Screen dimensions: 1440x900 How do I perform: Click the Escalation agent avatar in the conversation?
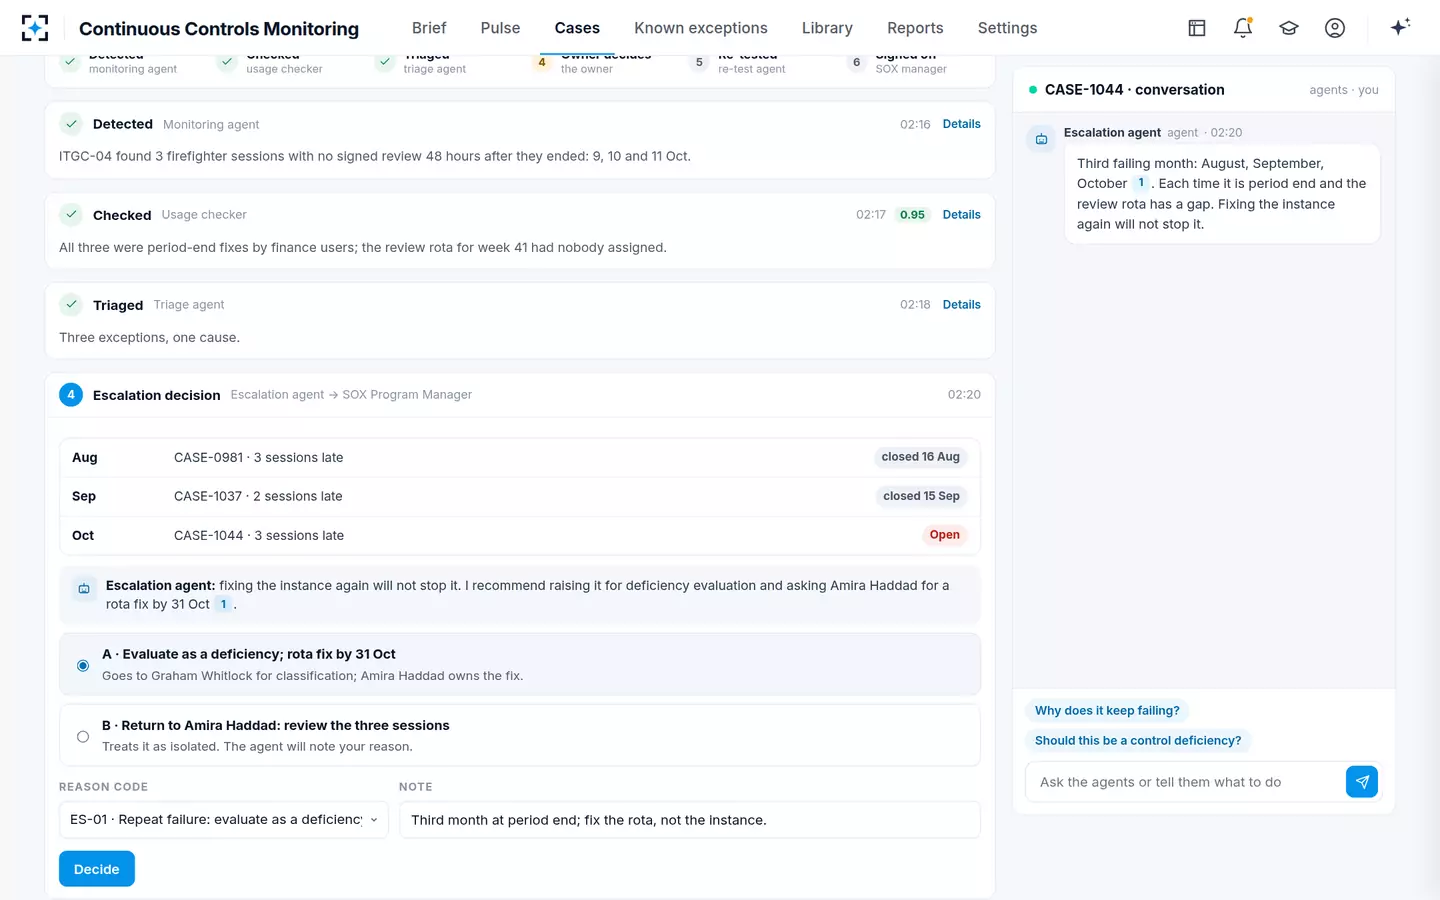coord(1041,139)
